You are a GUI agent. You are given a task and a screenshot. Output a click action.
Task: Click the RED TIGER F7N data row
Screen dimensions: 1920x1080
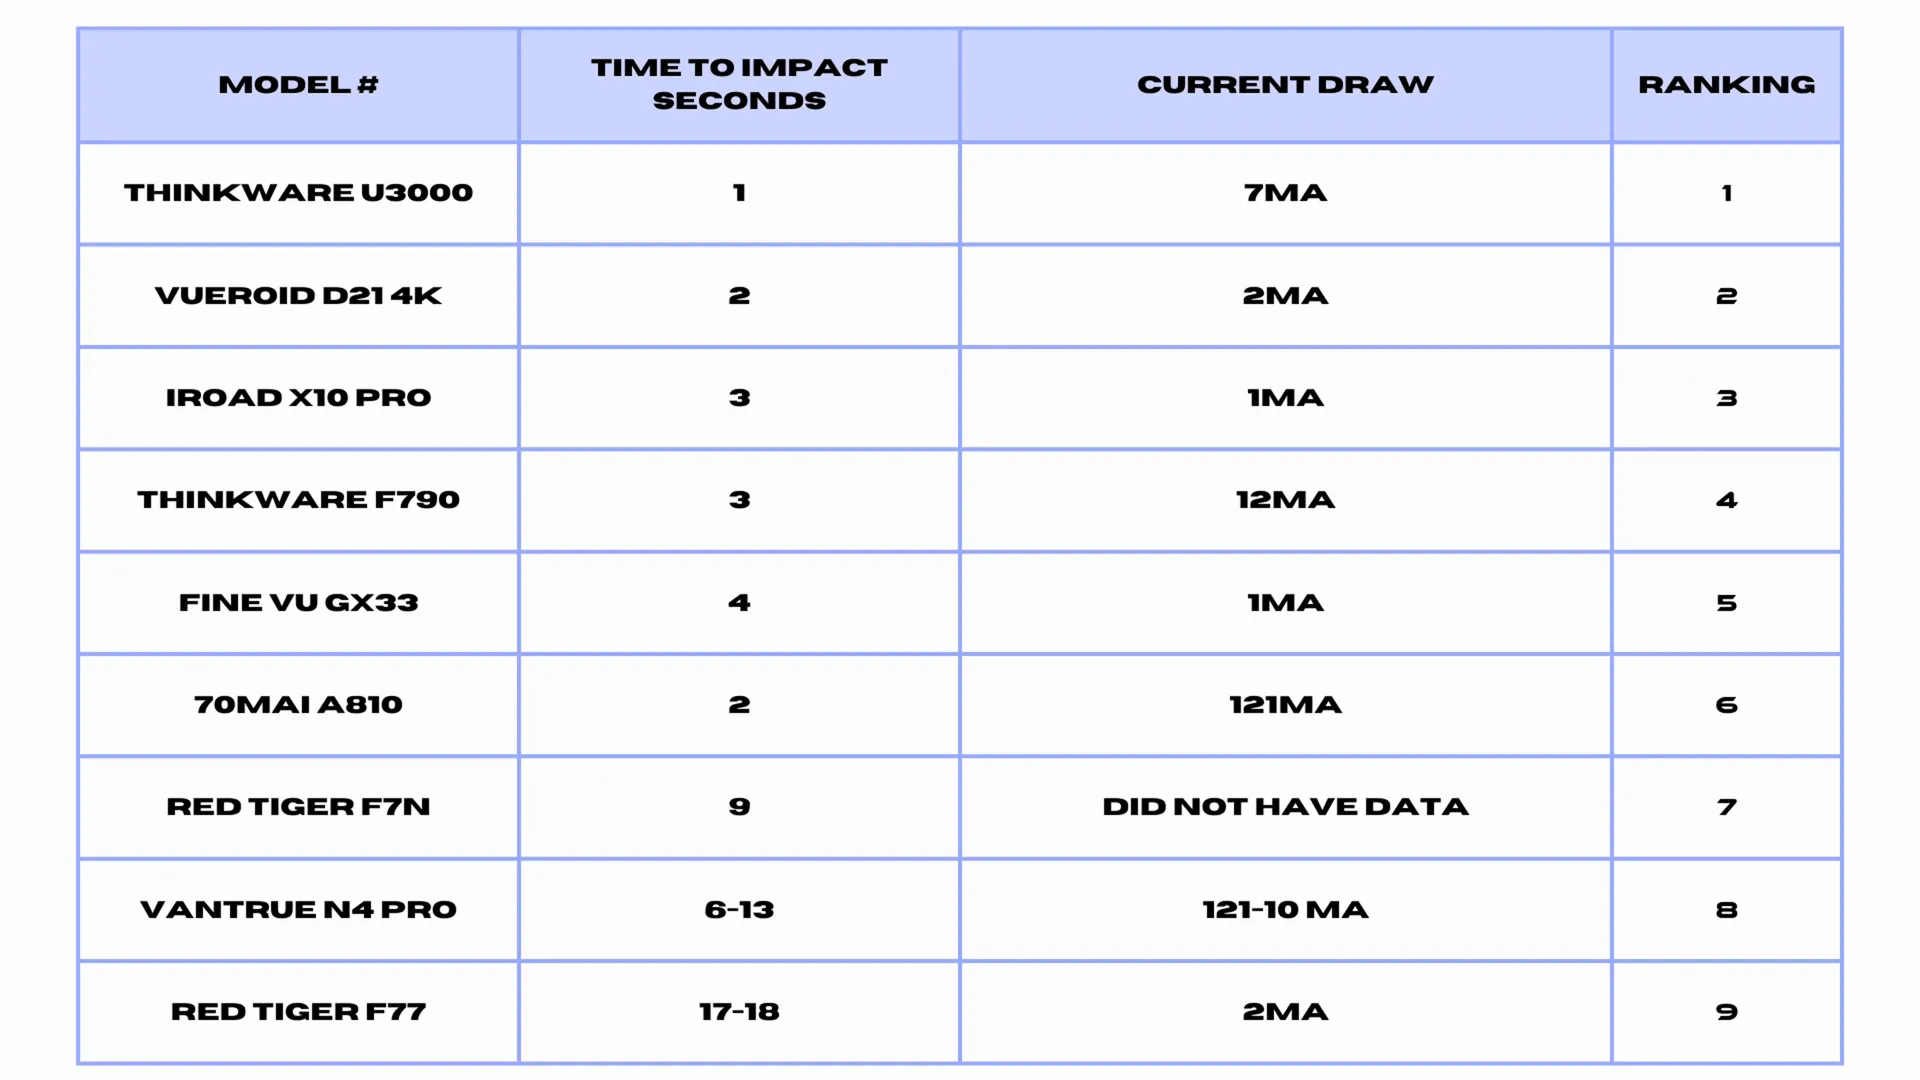(x=960, y=807)
